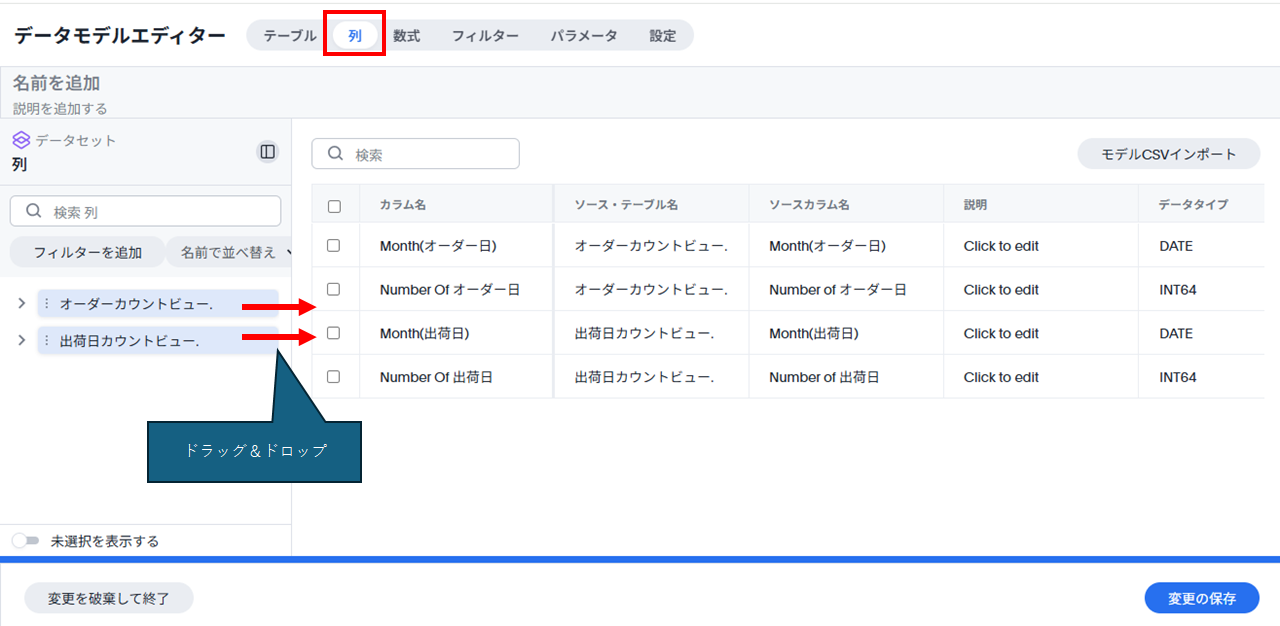Expand the 出荷日カウントビュー. tree node
This screenshot has width=1280, height=626.
pos(22,341)
